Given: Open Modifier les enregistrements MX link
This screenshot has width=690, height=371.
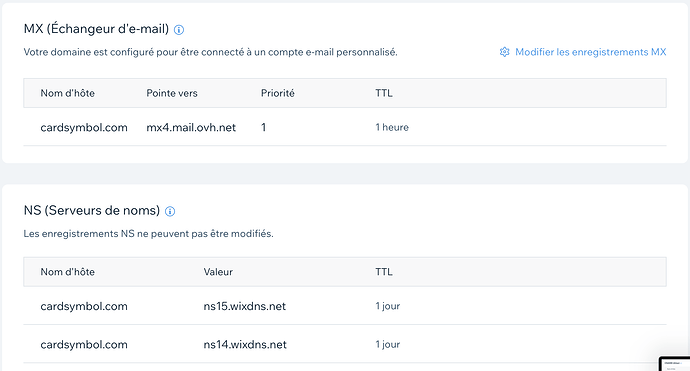Looking at the screenshot, I should (x=591, y=52).
